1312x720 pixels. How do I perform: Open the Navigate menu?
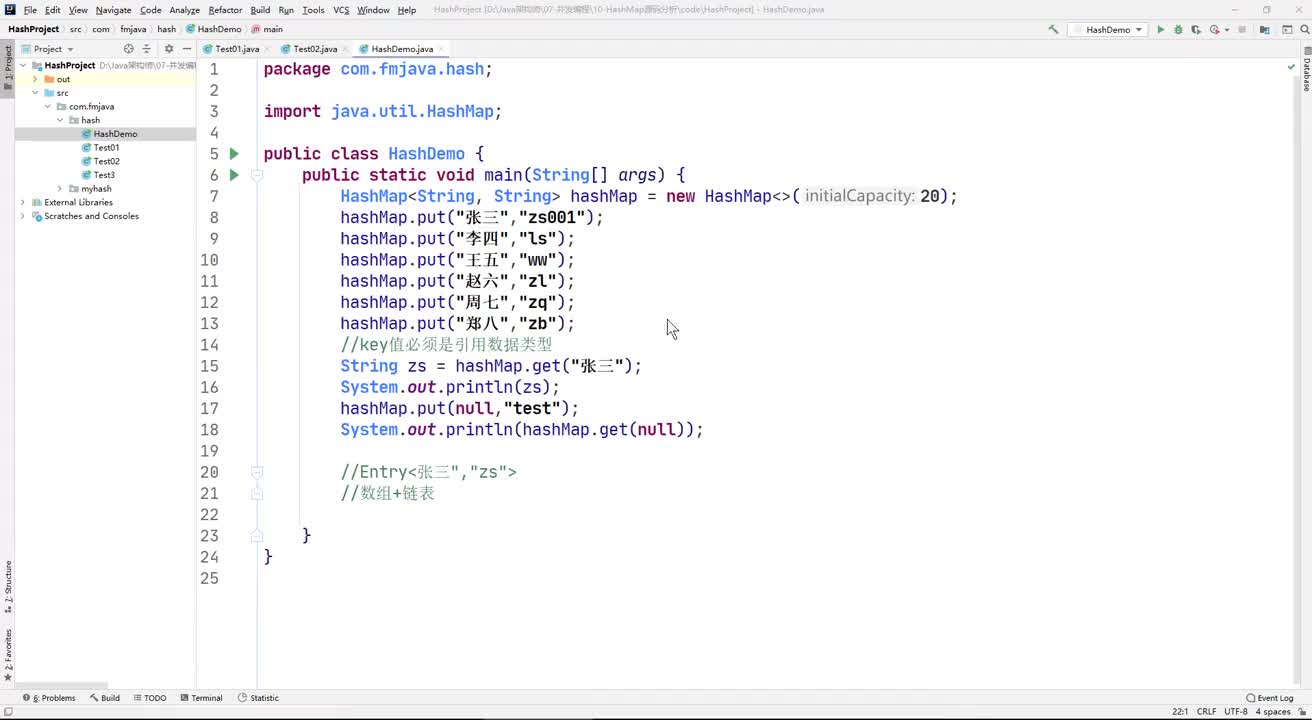pyautogui.click(x=113, y=10)
